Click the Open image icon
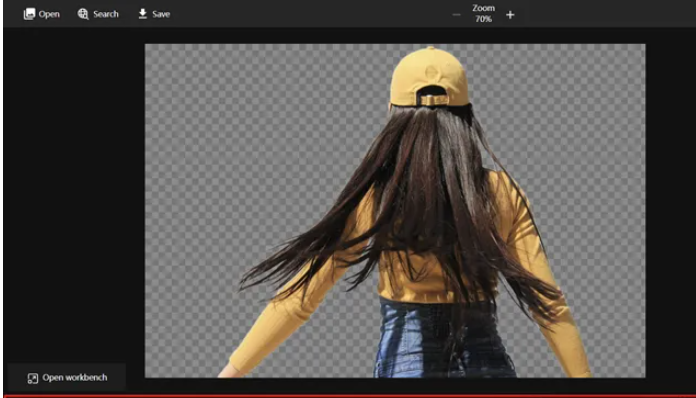Screen dimensions: 696x398 [29, 14]
